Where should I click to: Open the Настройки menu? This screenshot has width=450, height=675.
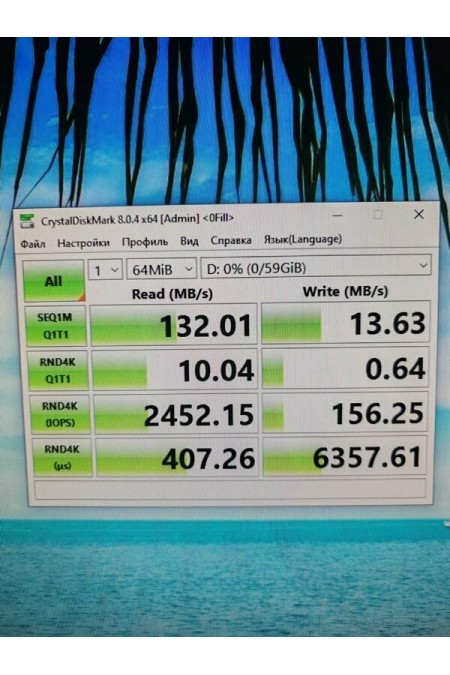(x=84, y=243)
